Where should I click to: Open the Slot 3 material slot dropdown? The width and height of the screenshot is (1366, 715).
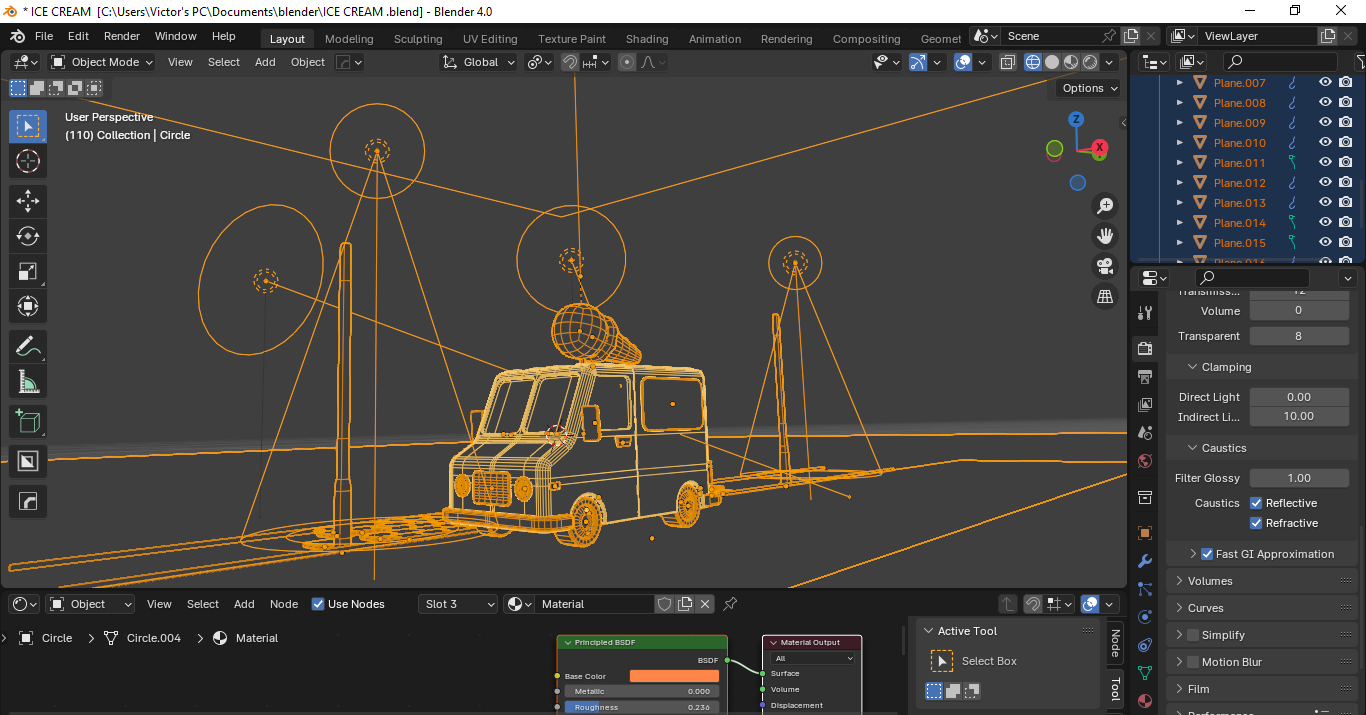point(458,604)
